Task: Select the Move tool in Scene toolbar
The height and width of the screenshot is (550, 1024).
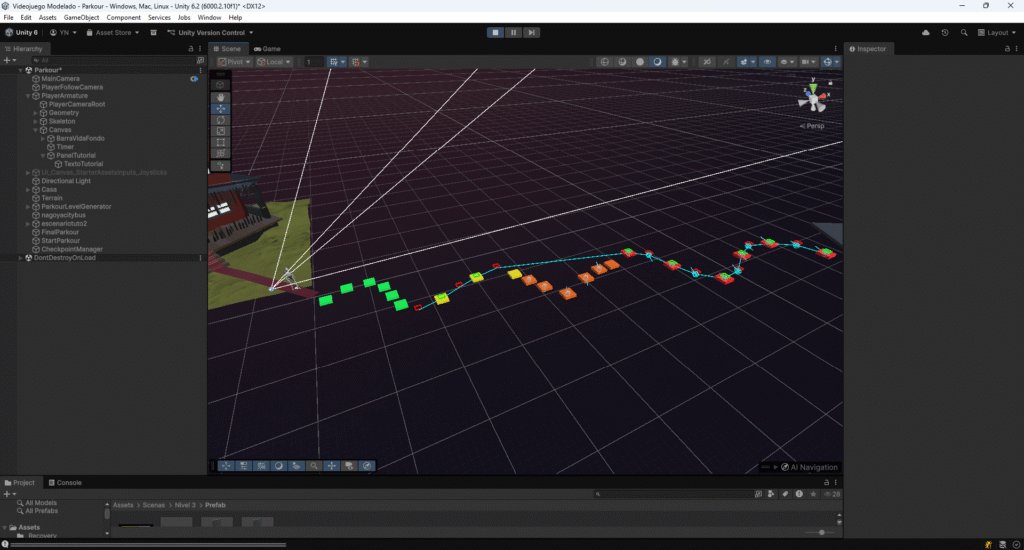Action: click(x=221, y=109)
